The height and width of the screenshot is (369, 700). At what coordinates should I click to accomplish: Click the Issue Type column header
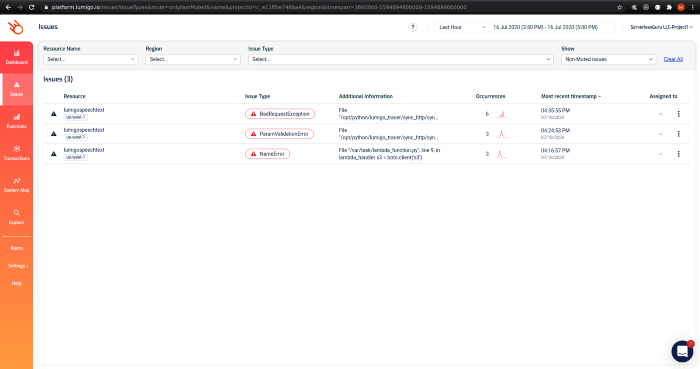[x=257, y=96]
